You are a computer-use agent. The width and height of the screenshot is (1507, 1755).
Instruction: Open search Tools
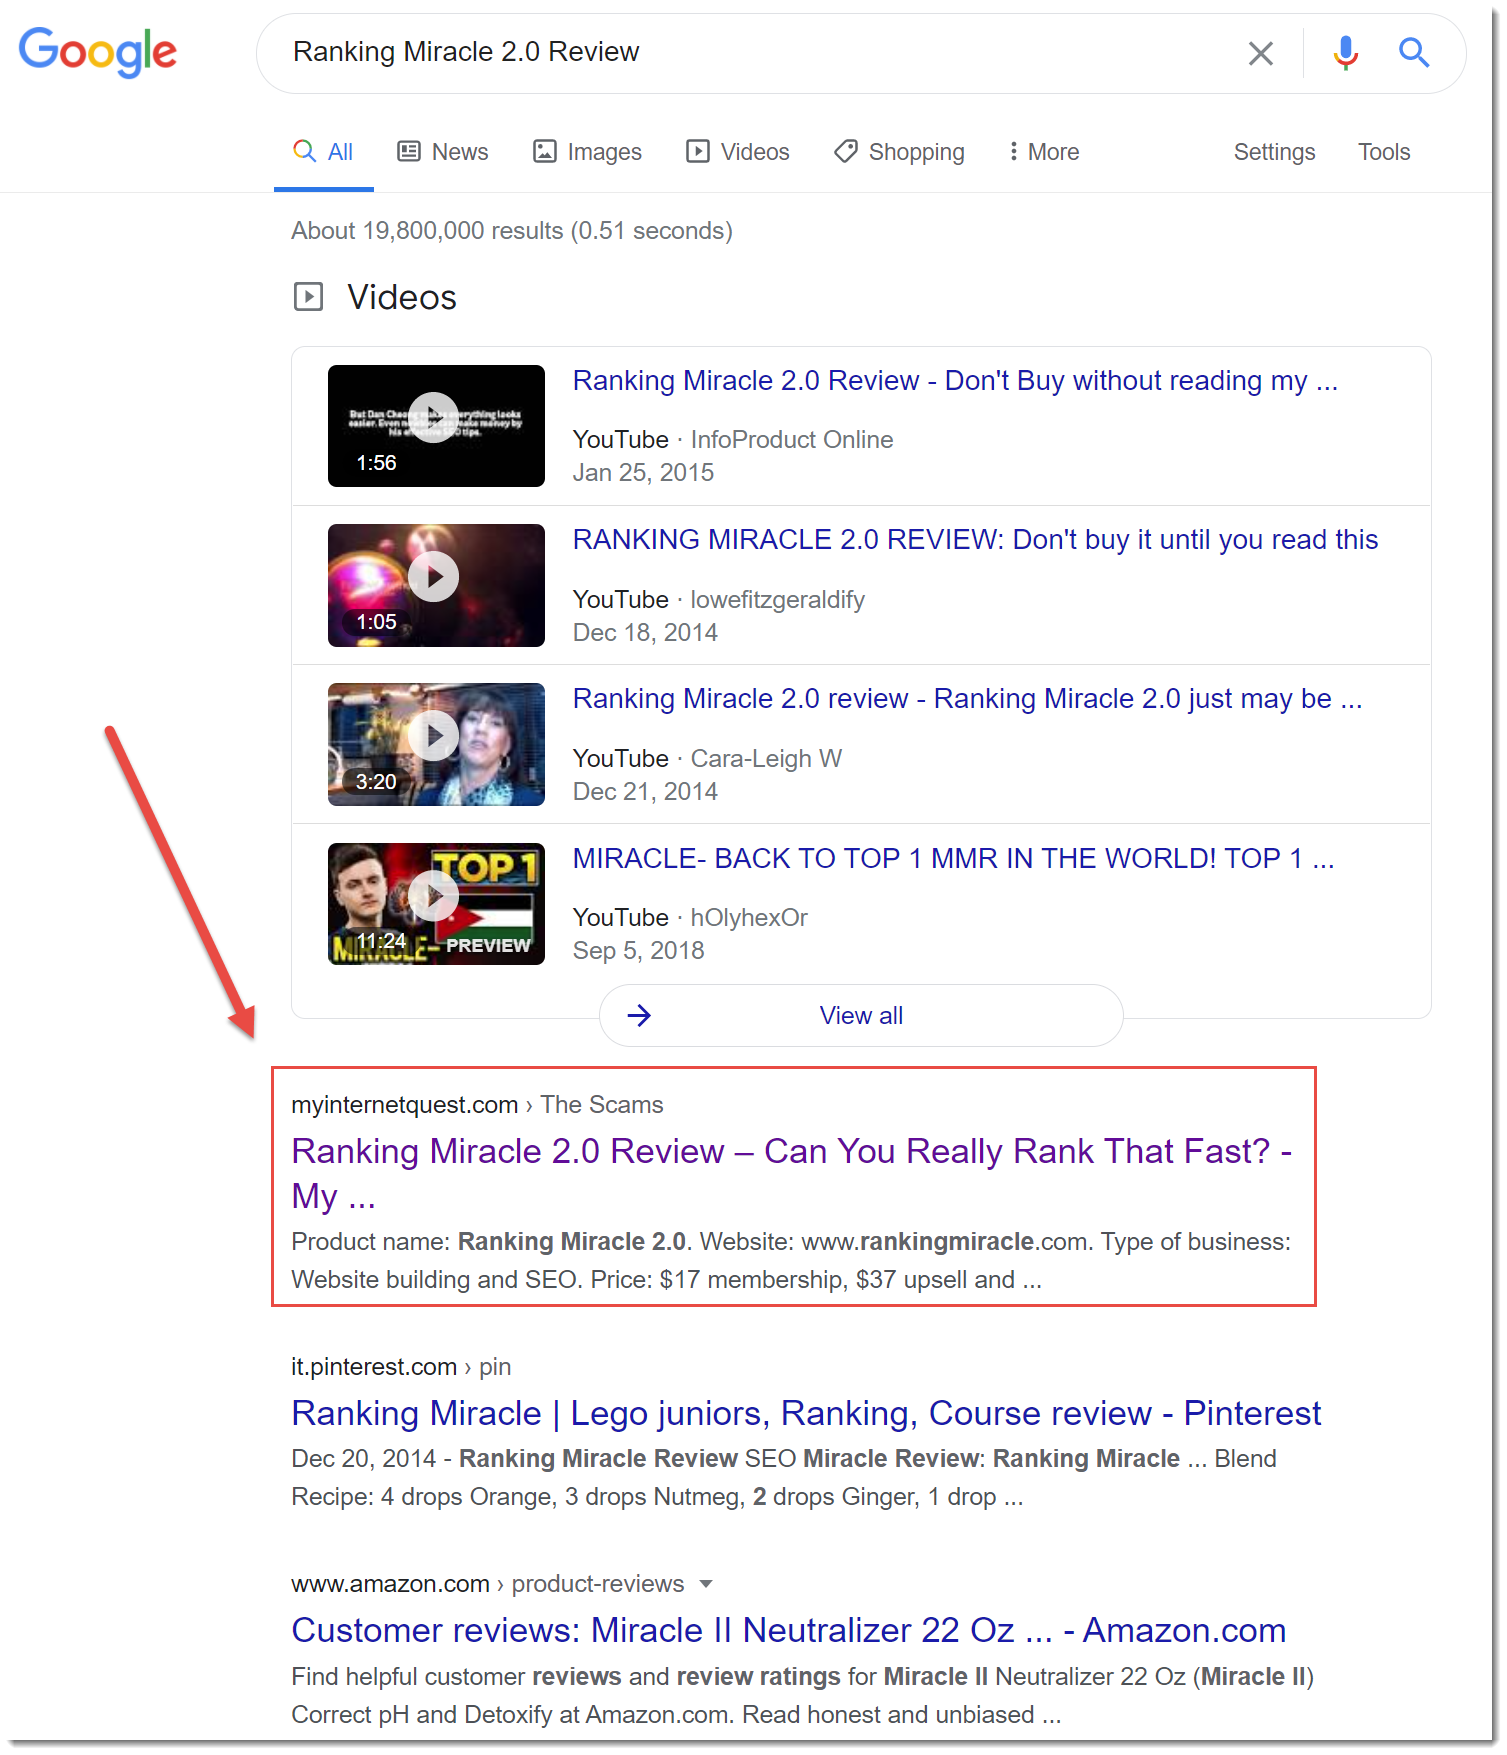pyautogui.click(x=1384, y=152)
